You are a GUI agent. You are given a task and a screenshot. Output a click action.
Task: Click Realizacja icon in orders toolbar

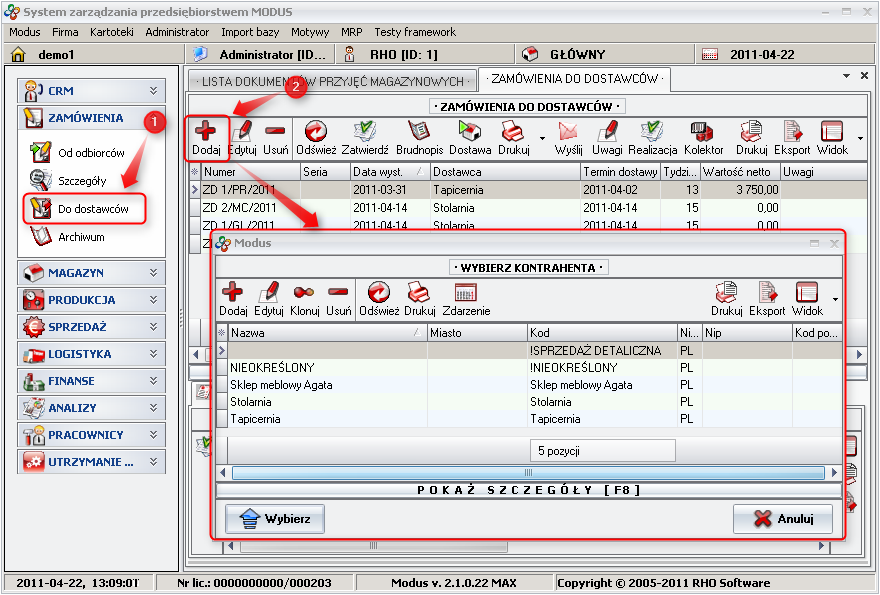tap(652, 132)
